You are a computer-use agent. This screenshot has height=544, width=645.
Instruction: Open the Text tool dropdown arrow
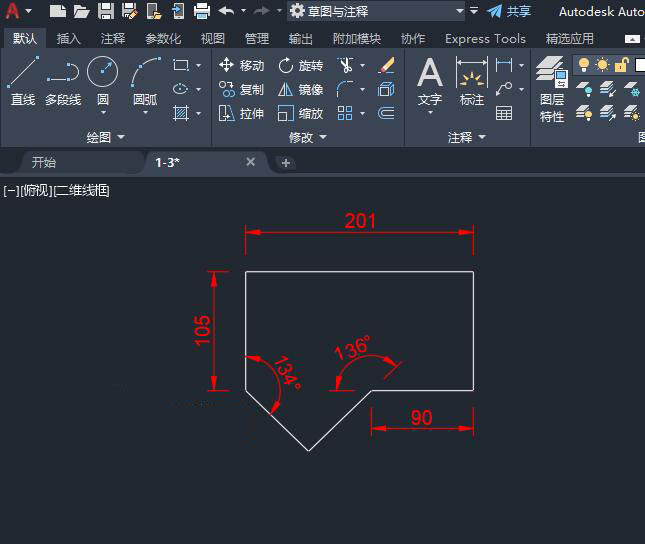tap(430, 112)
